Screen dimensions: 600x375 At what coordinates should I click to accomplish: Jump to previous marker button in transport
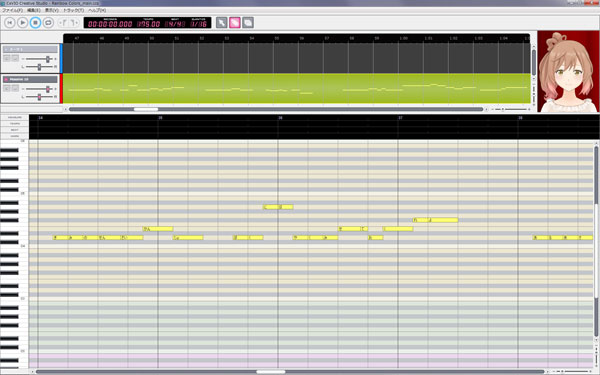[64, 23]
